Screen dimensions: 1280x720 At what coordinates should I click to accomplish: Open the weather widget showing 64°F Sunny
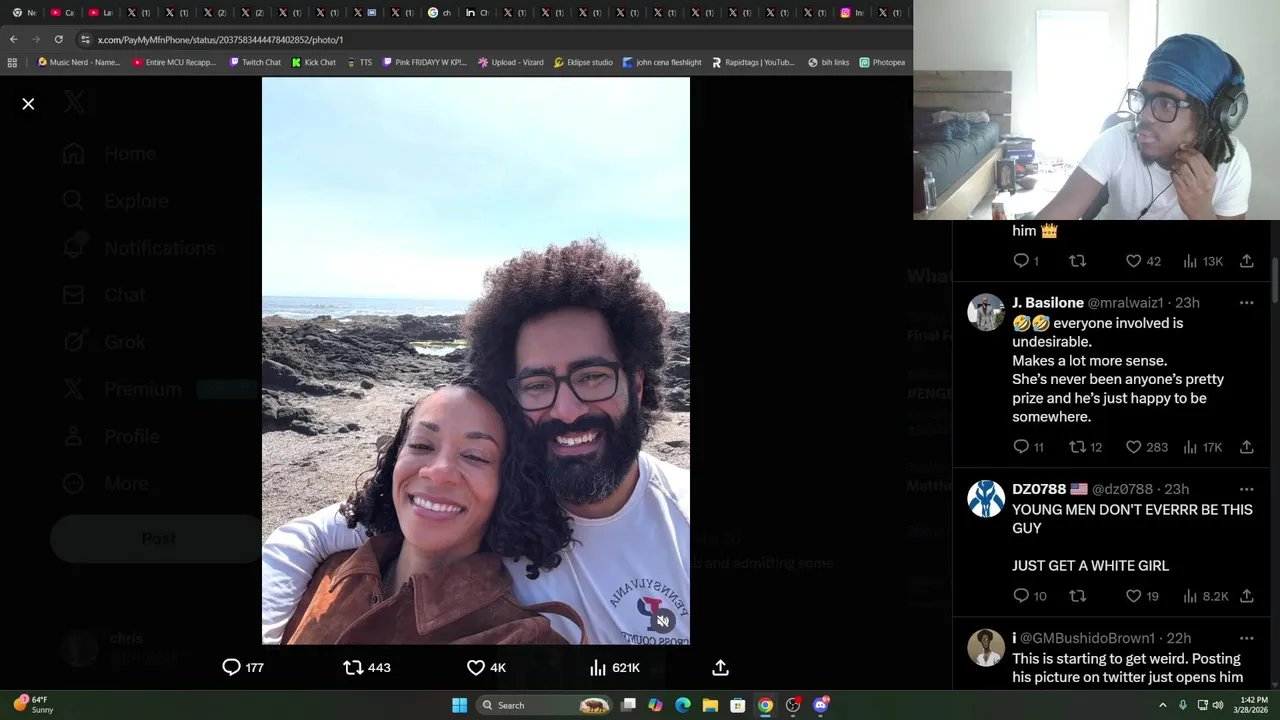tap(34, 705)
